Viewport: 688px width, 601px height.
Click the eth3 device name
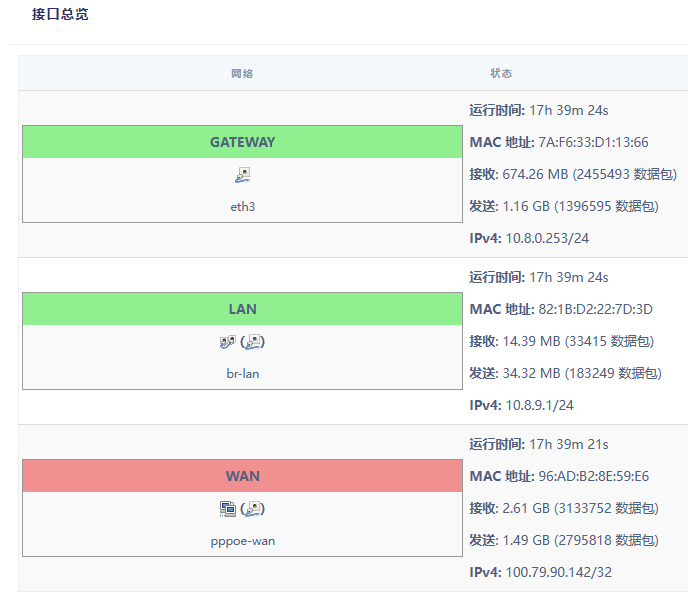pos(243,207)
